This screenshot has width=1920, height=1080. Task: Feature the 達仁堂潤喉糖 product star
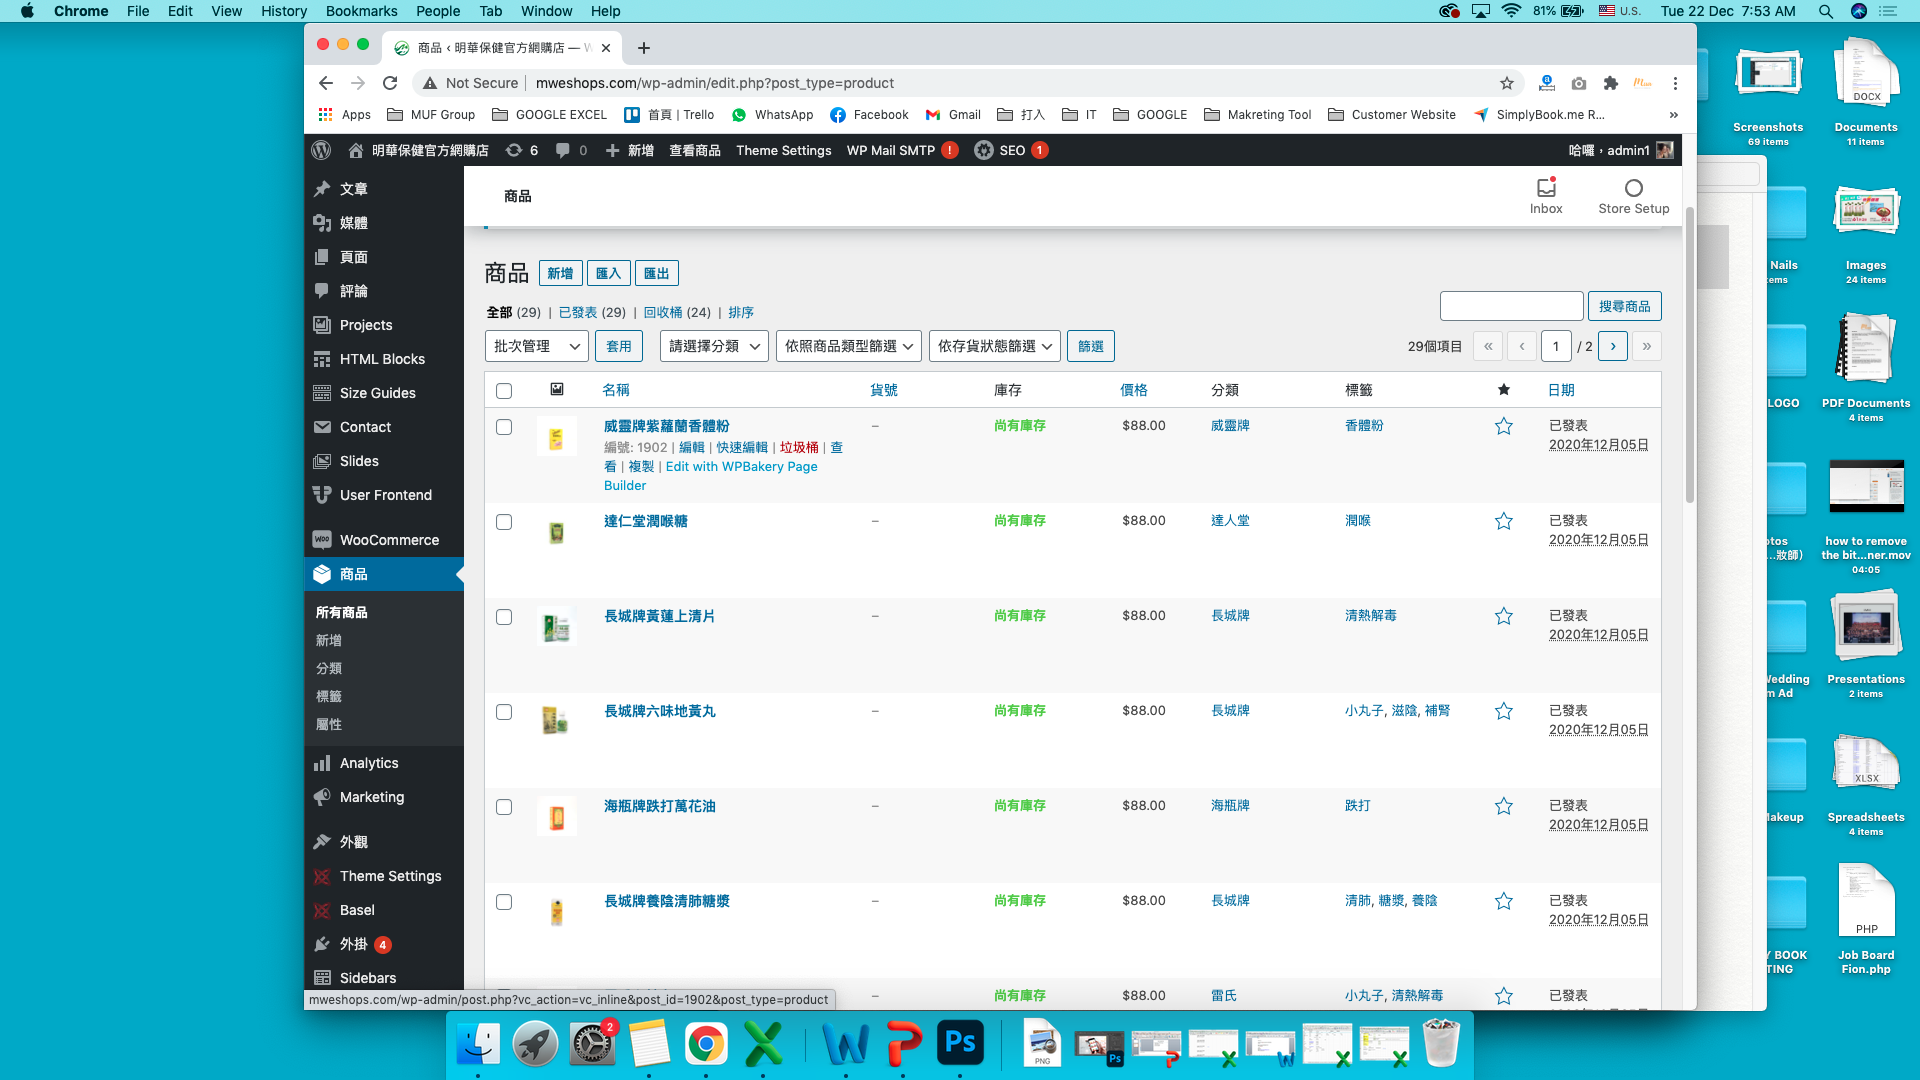pyautogui.click(x=1503, y=521)
